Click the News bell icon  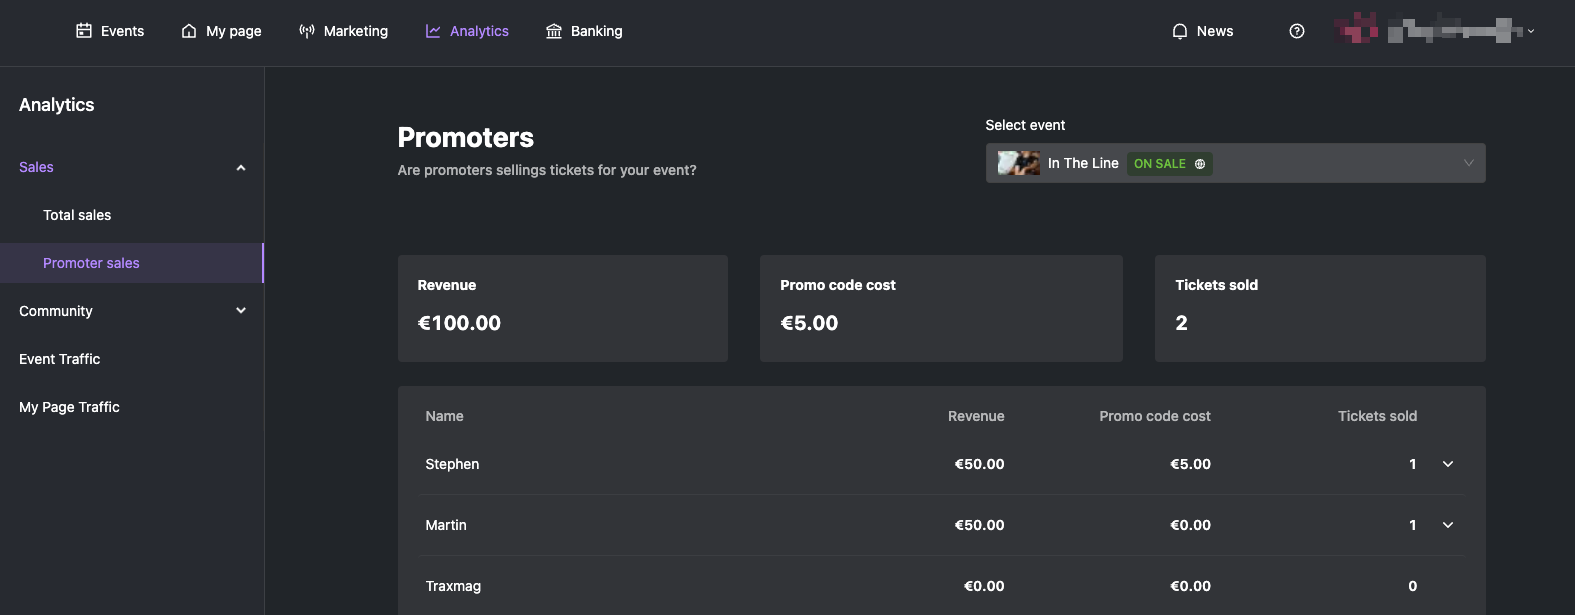pos(1180,31)
